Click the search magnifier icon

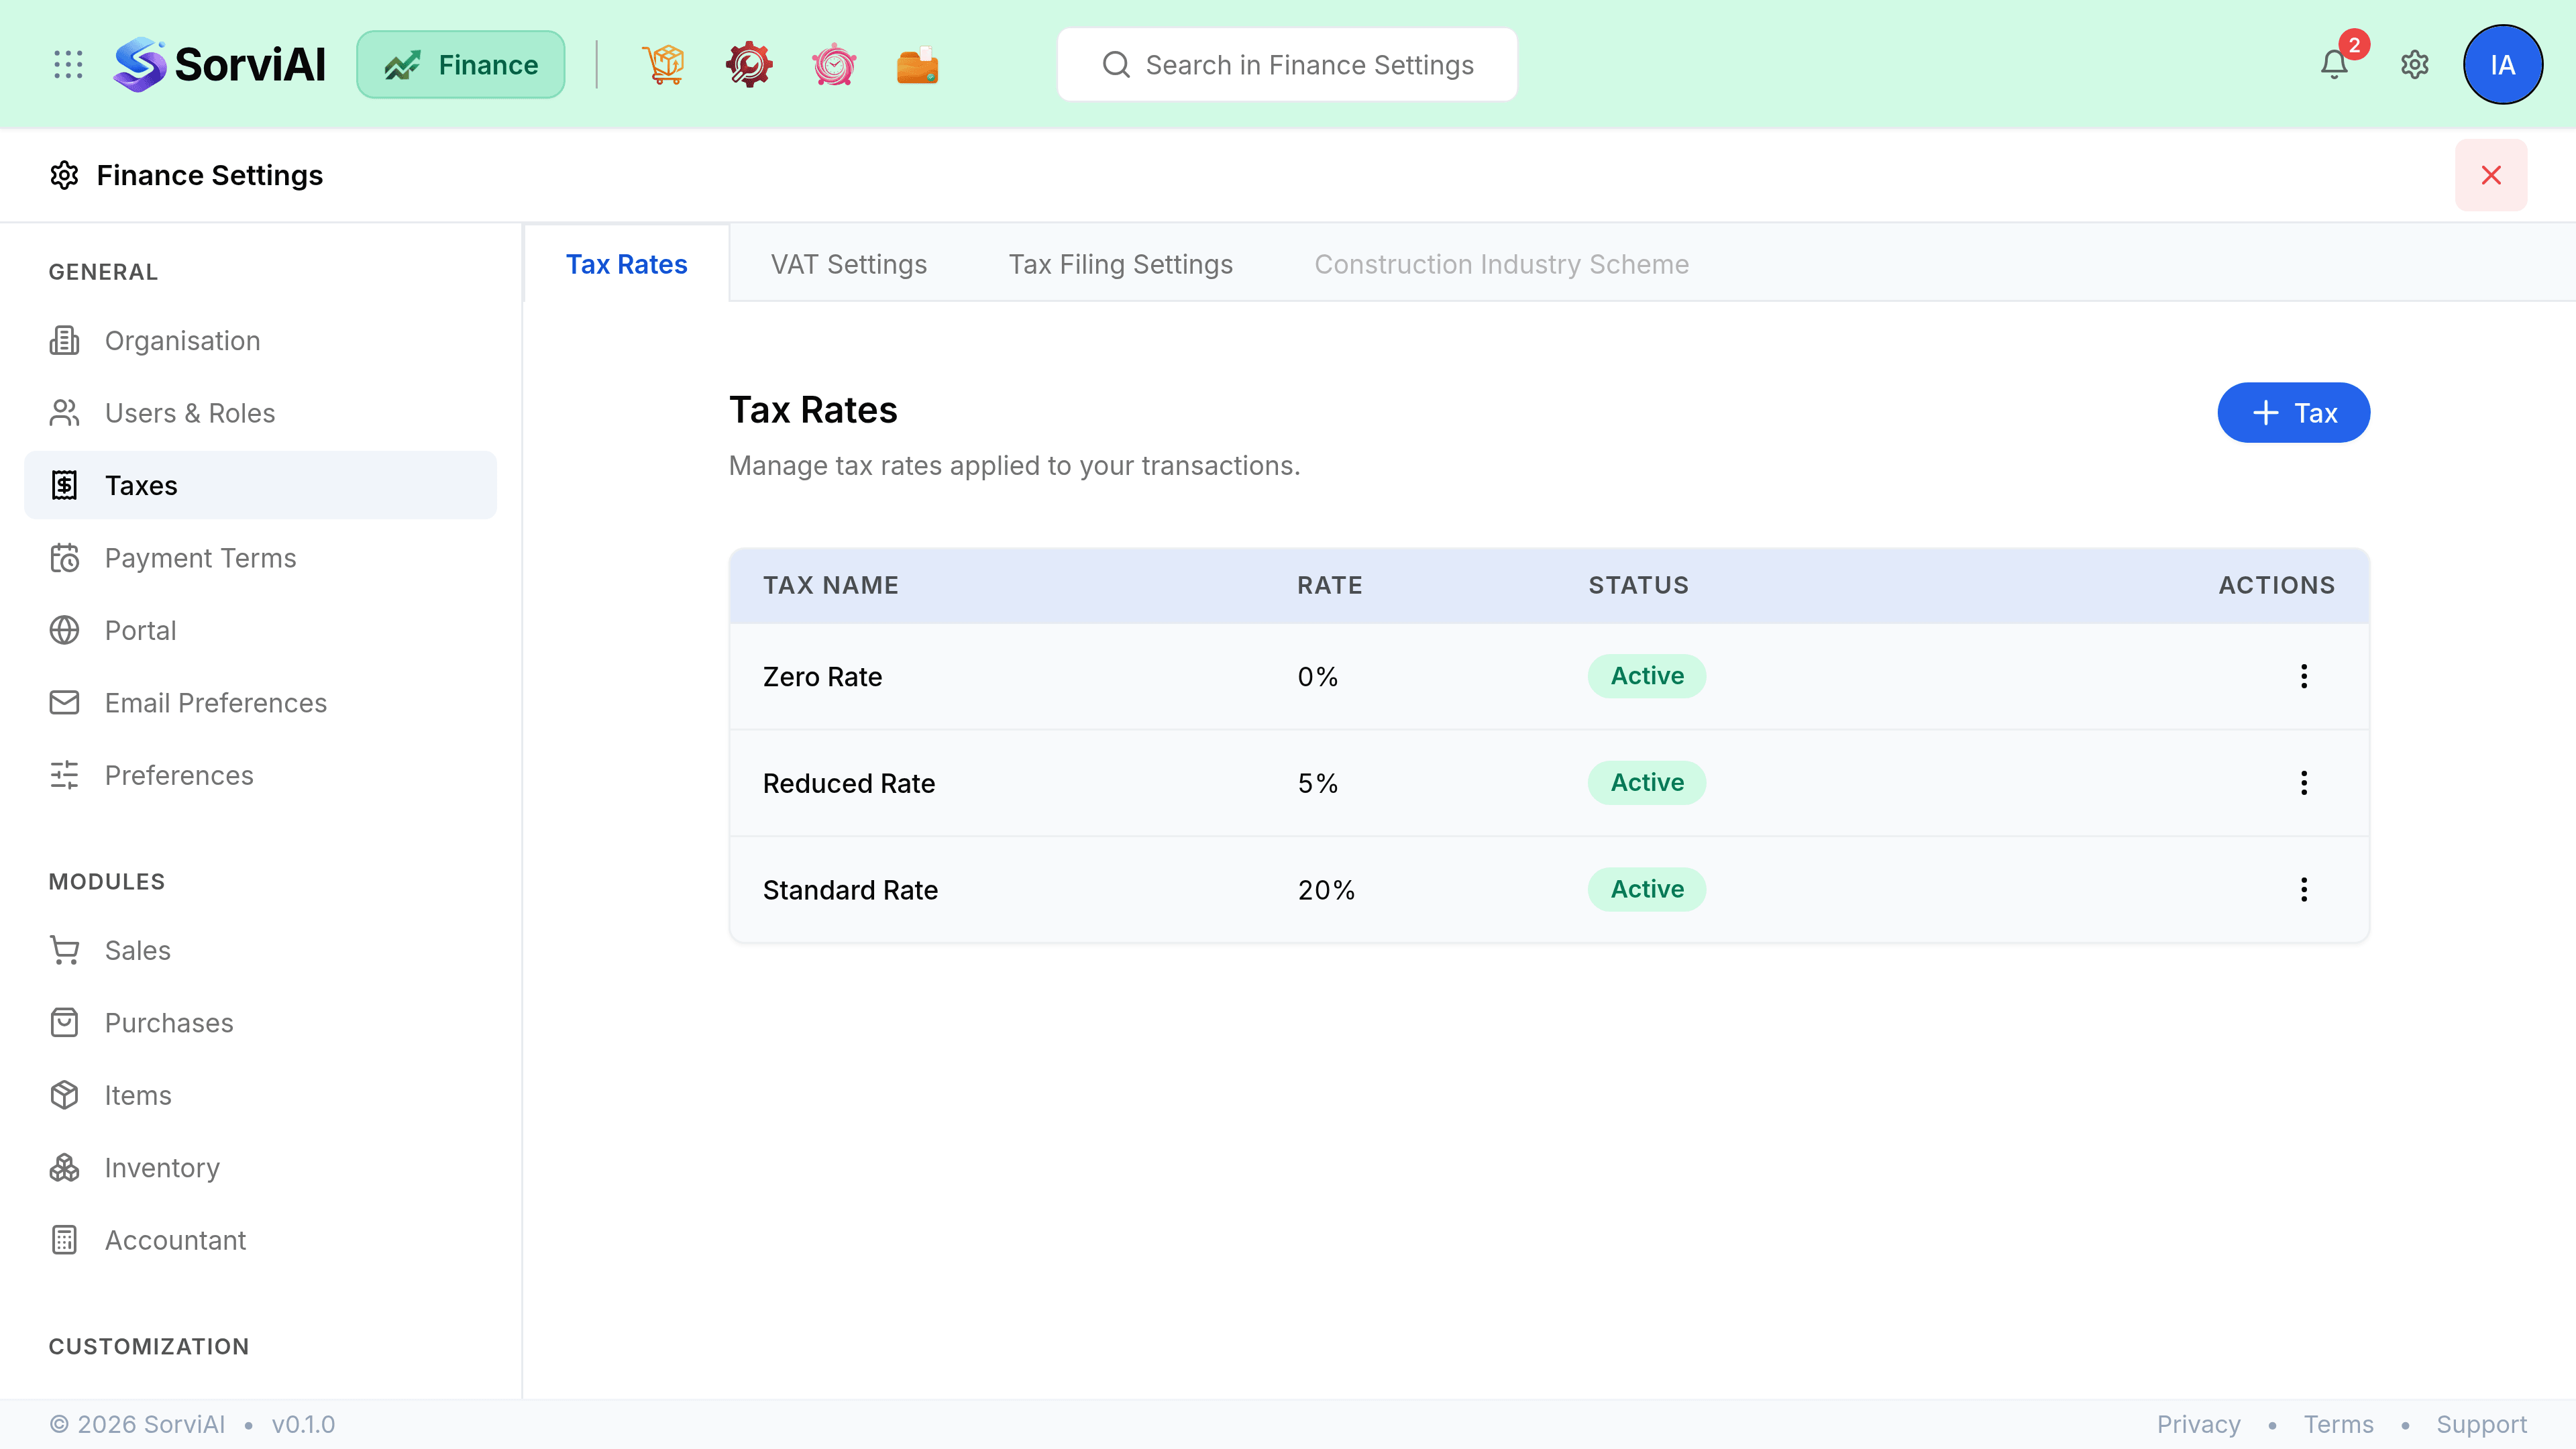click(x=1116, y=65)
